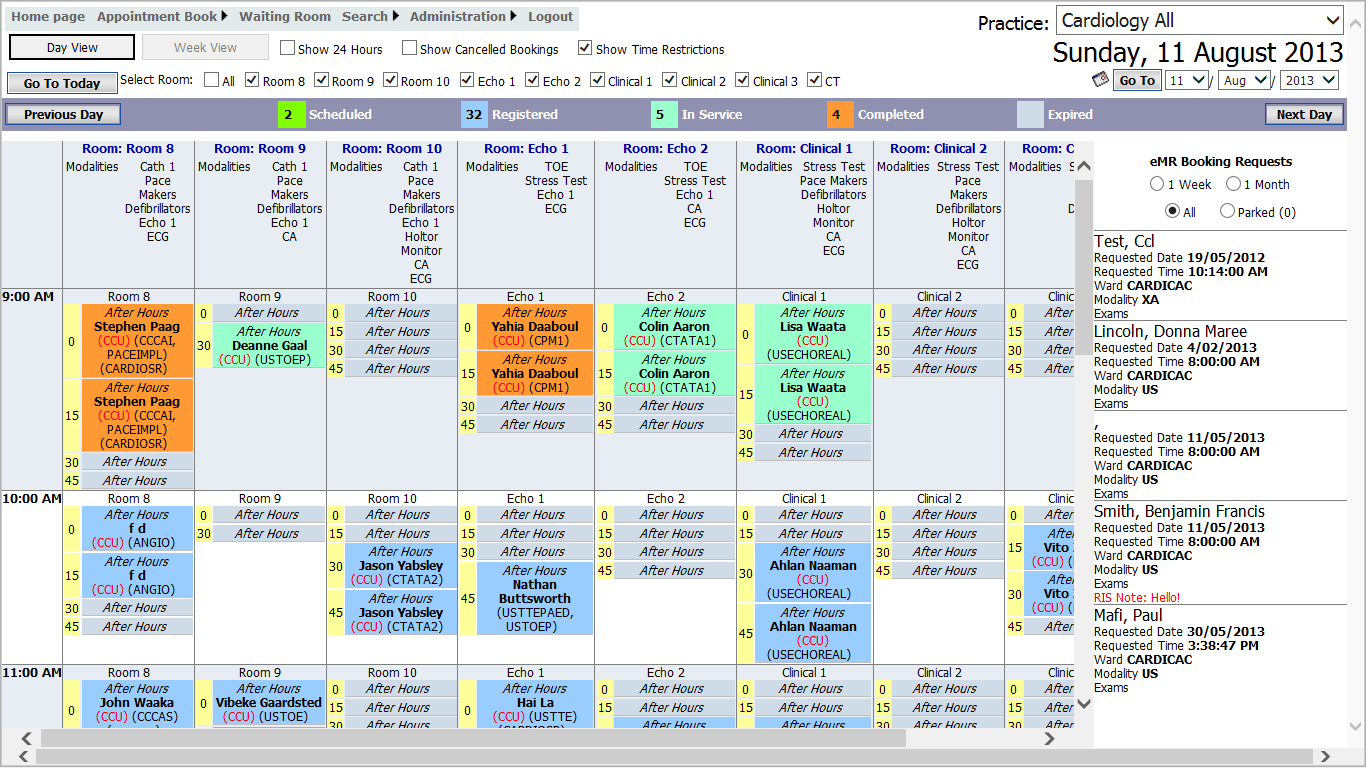Uncheck the Echo 1 room checkbox
This screenshot has height=768, width=1366.
point(467,80)
